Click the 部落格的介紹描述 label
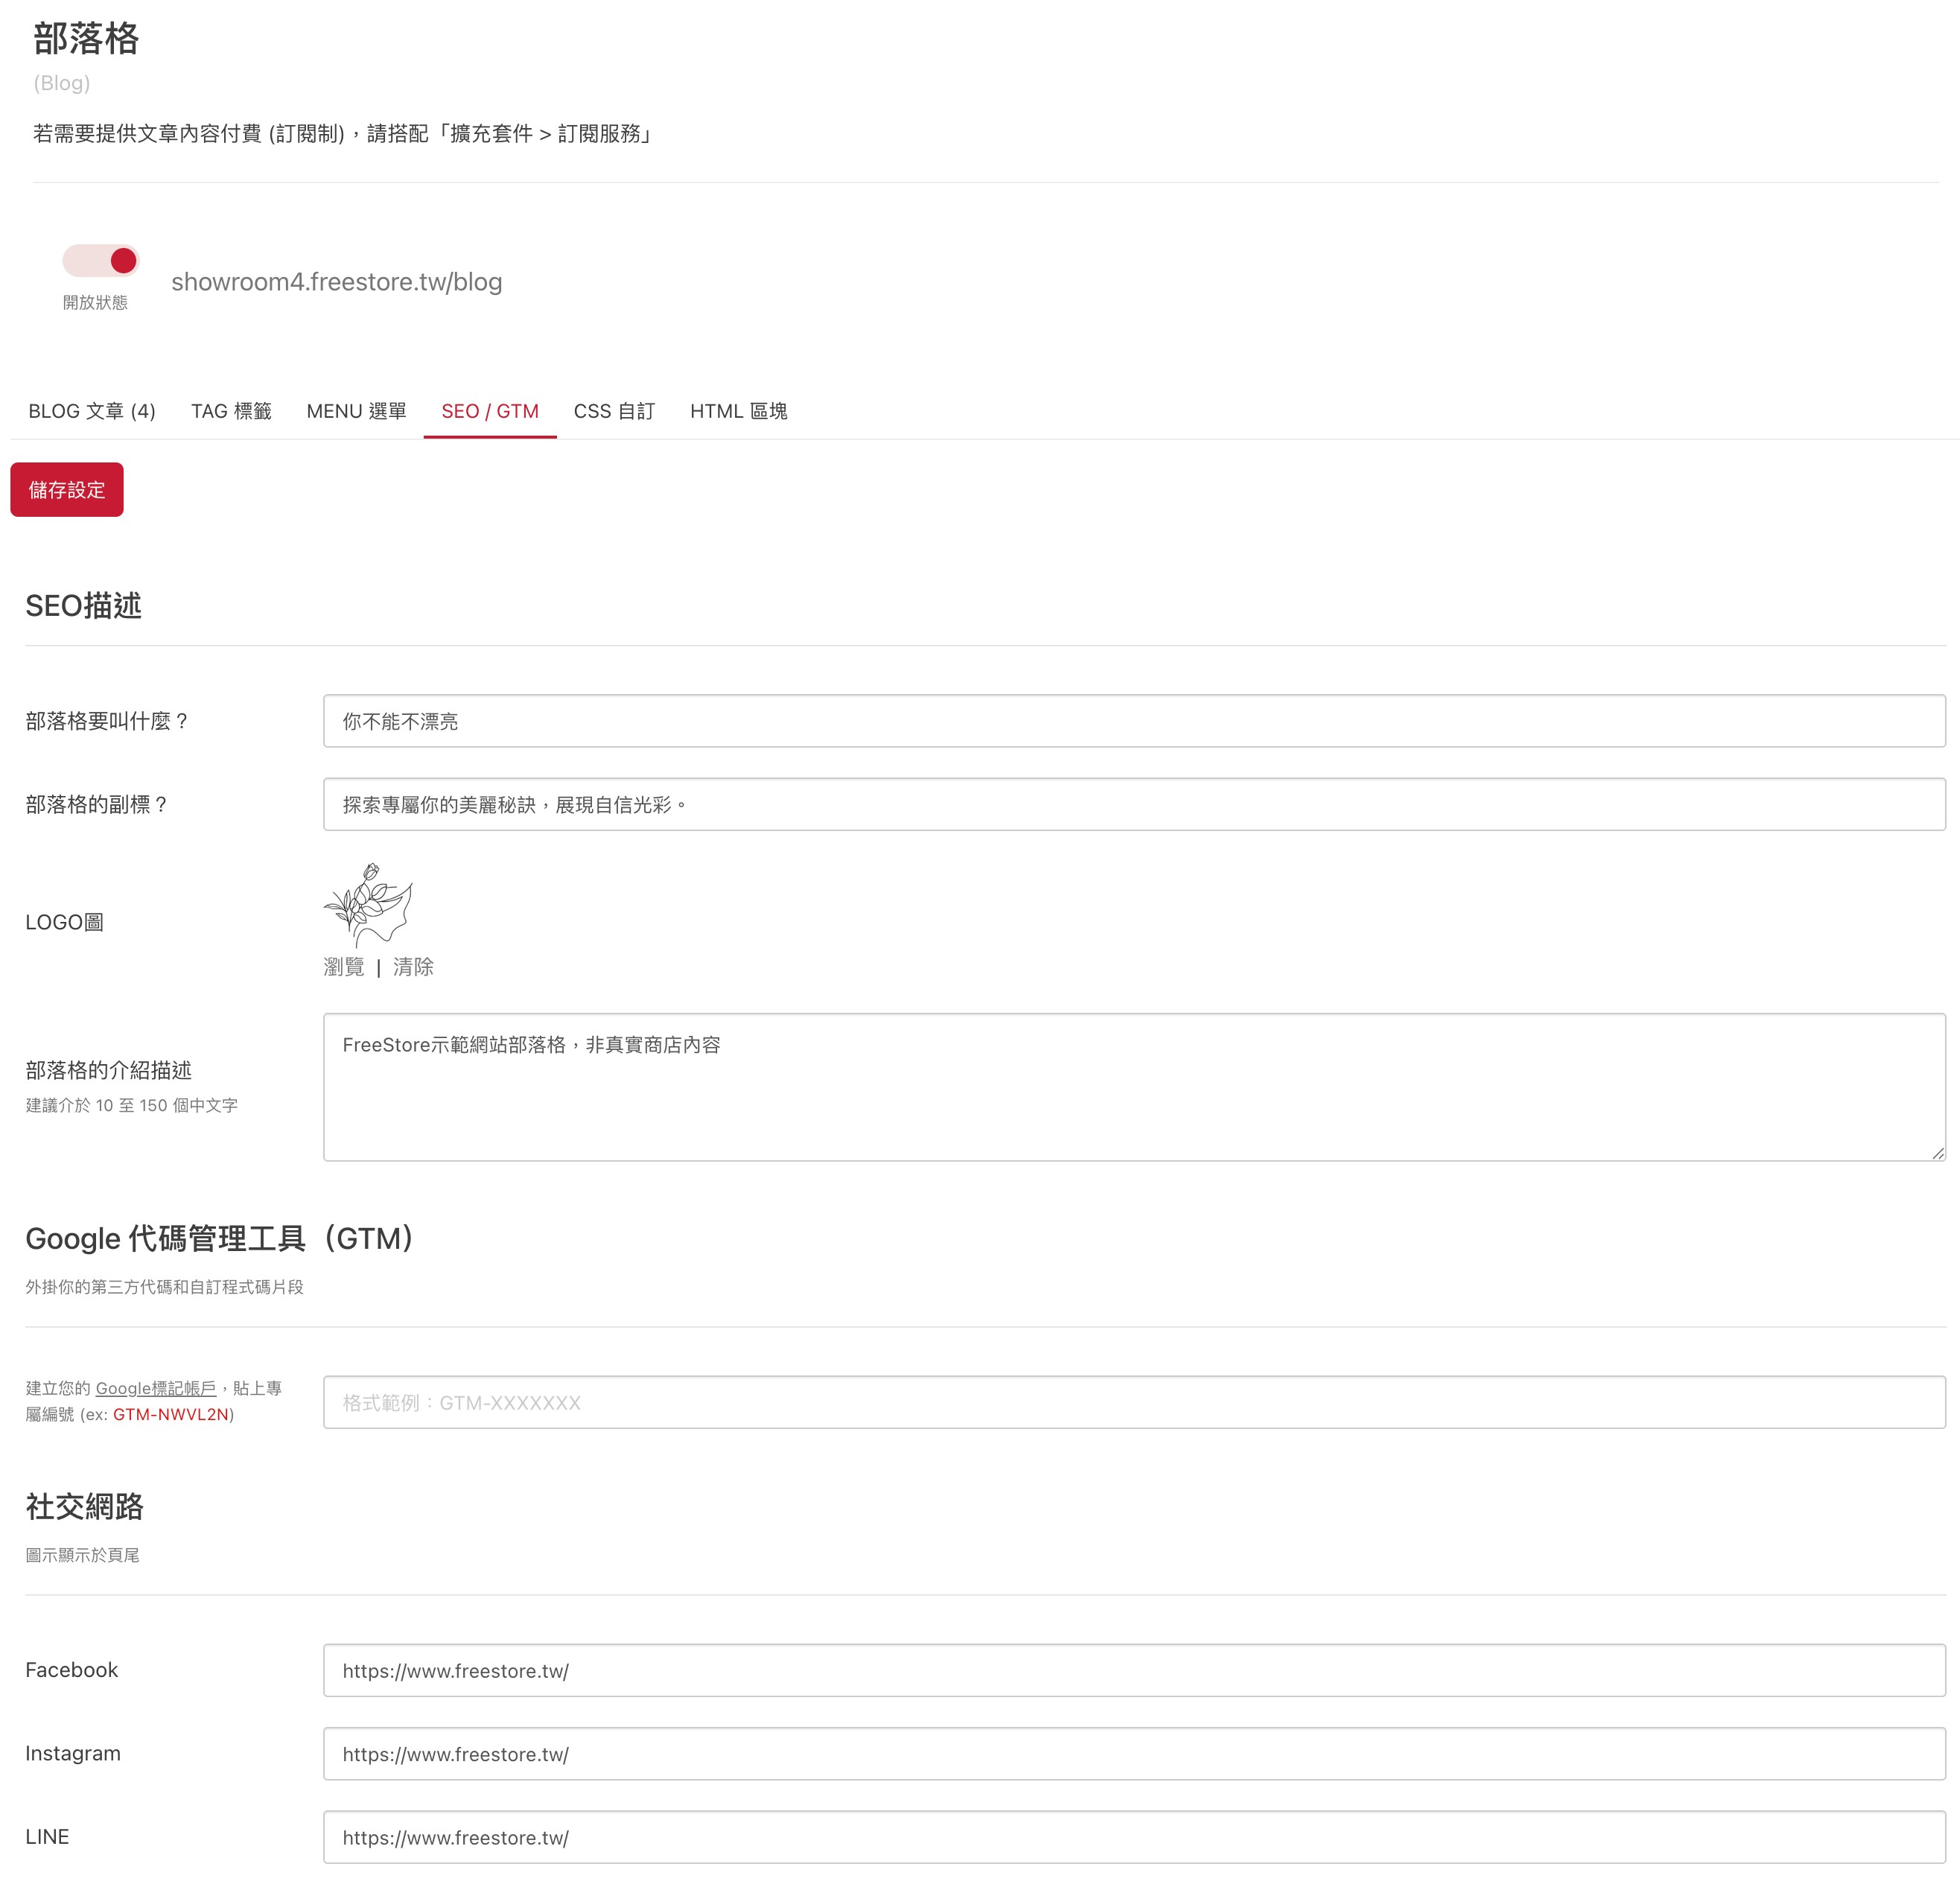Image resolution: width=1960 pixels, height=1890 pixels. point(108,1070)
